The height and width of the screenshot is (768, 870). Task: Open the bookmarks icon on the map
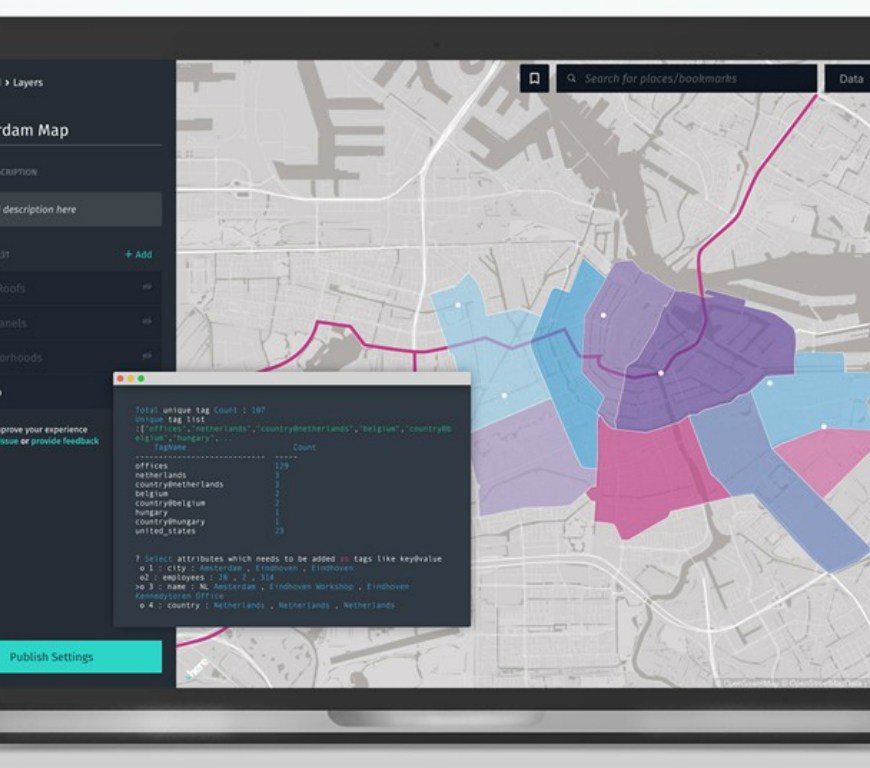(534, 79)
